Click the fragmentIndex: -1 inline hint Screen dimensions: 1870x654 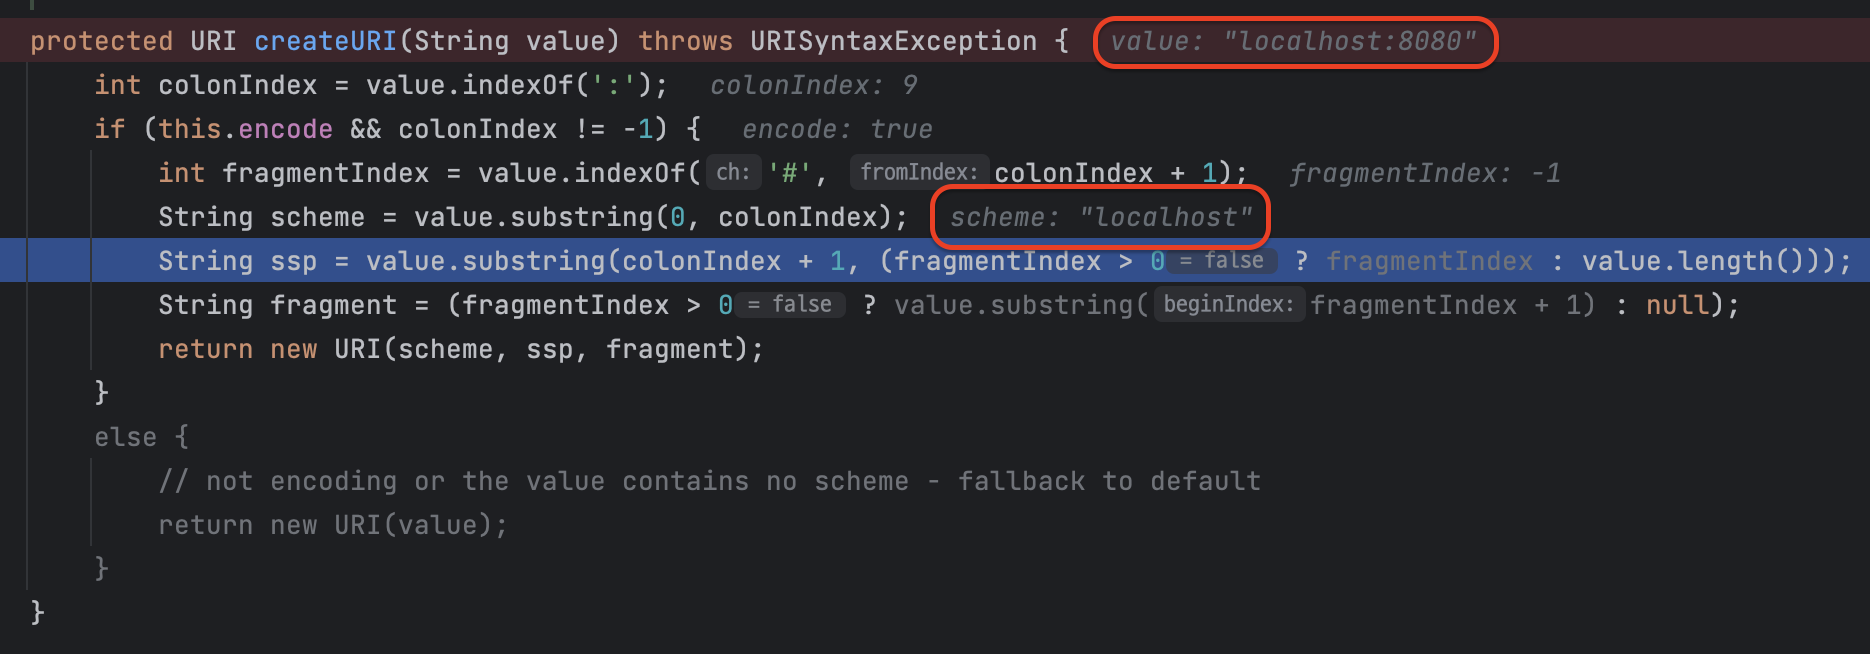coord(1425,173)
